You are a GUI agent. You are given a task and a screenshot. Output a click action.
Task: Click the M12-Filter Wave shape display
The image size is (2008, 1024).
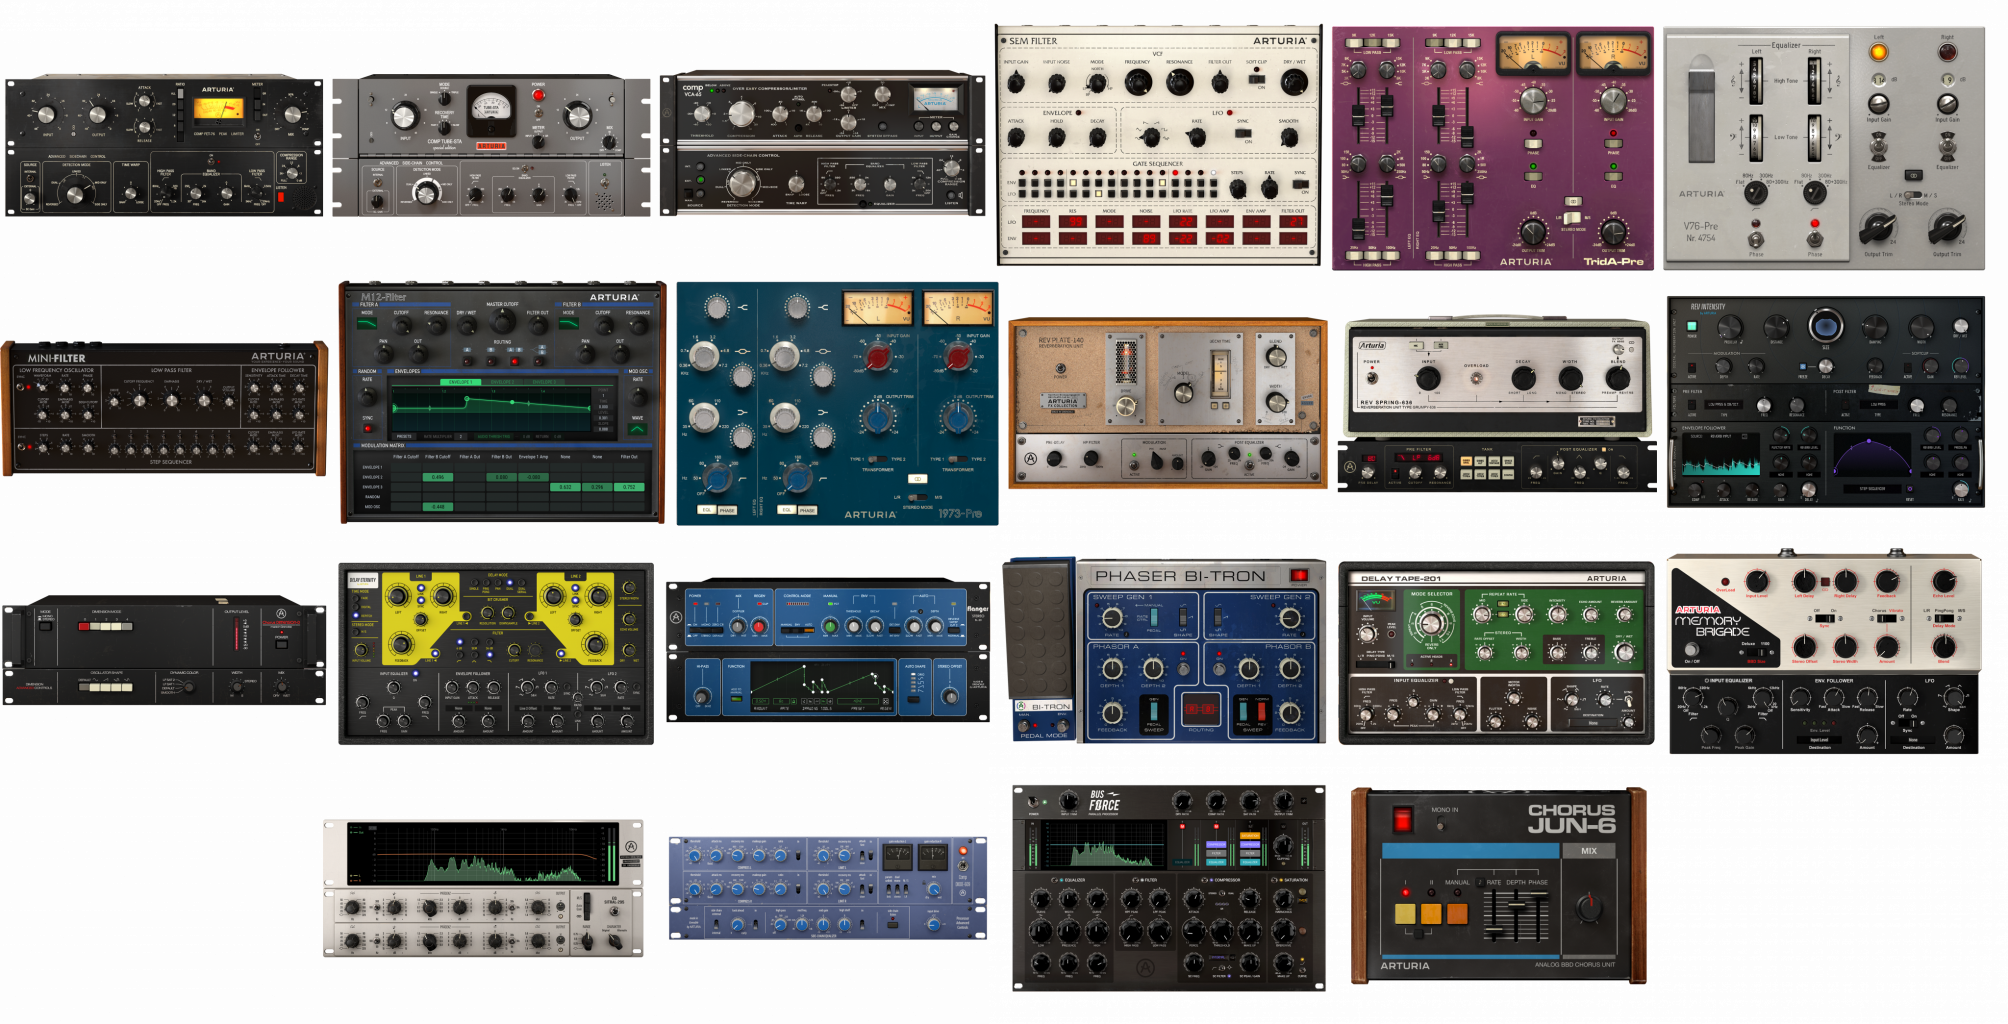(637, 429)
